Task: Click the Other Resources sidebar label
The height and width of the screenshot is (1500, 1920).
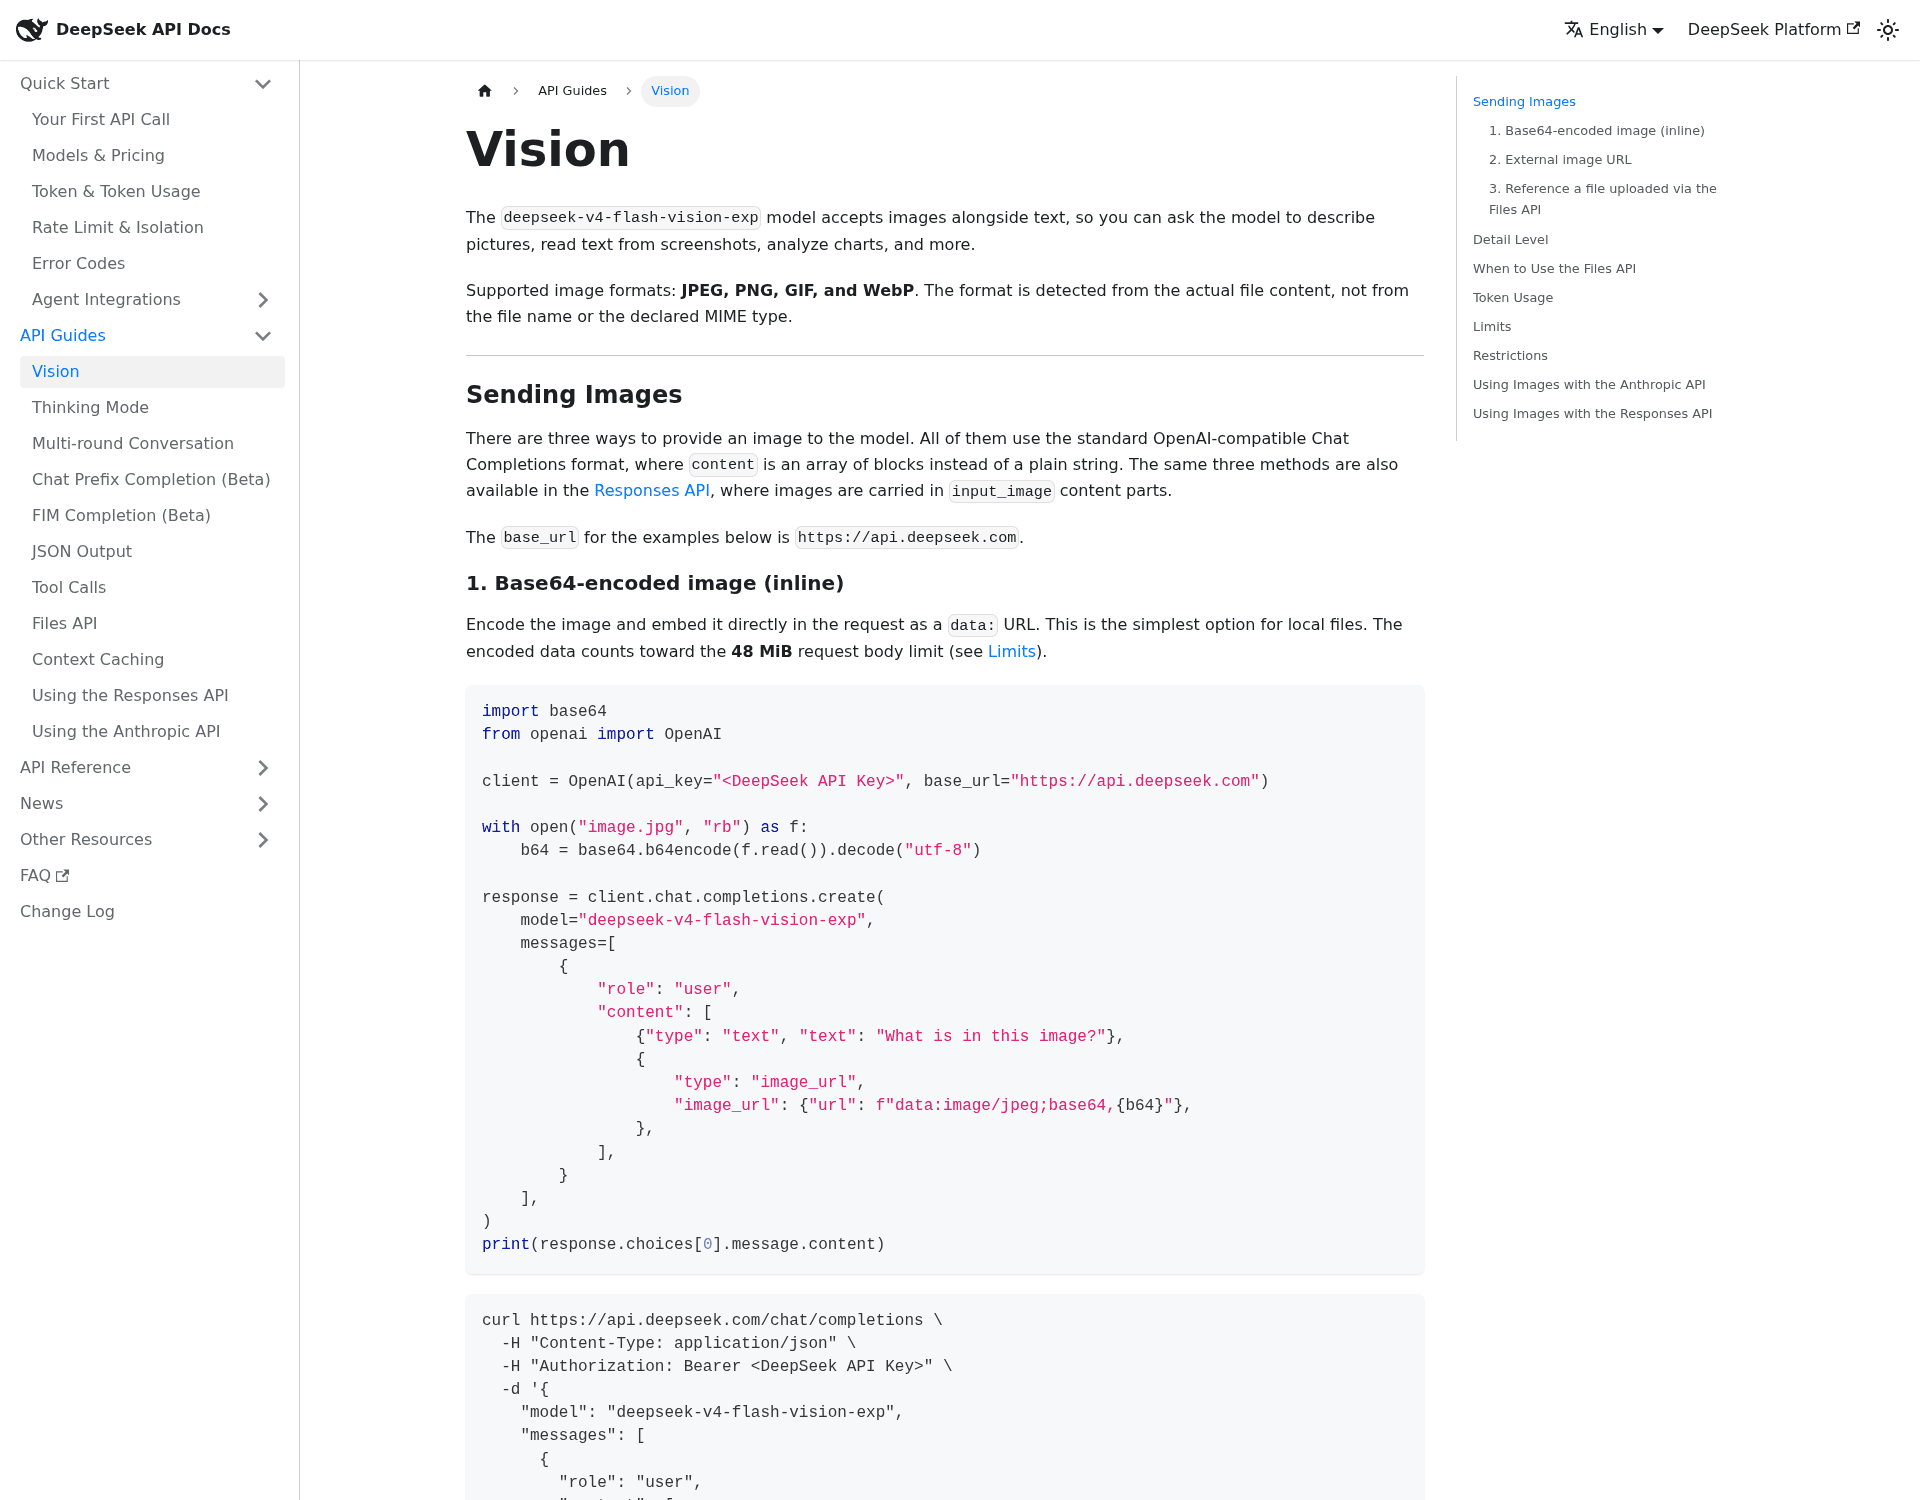Action: click(x=86, y=840)
